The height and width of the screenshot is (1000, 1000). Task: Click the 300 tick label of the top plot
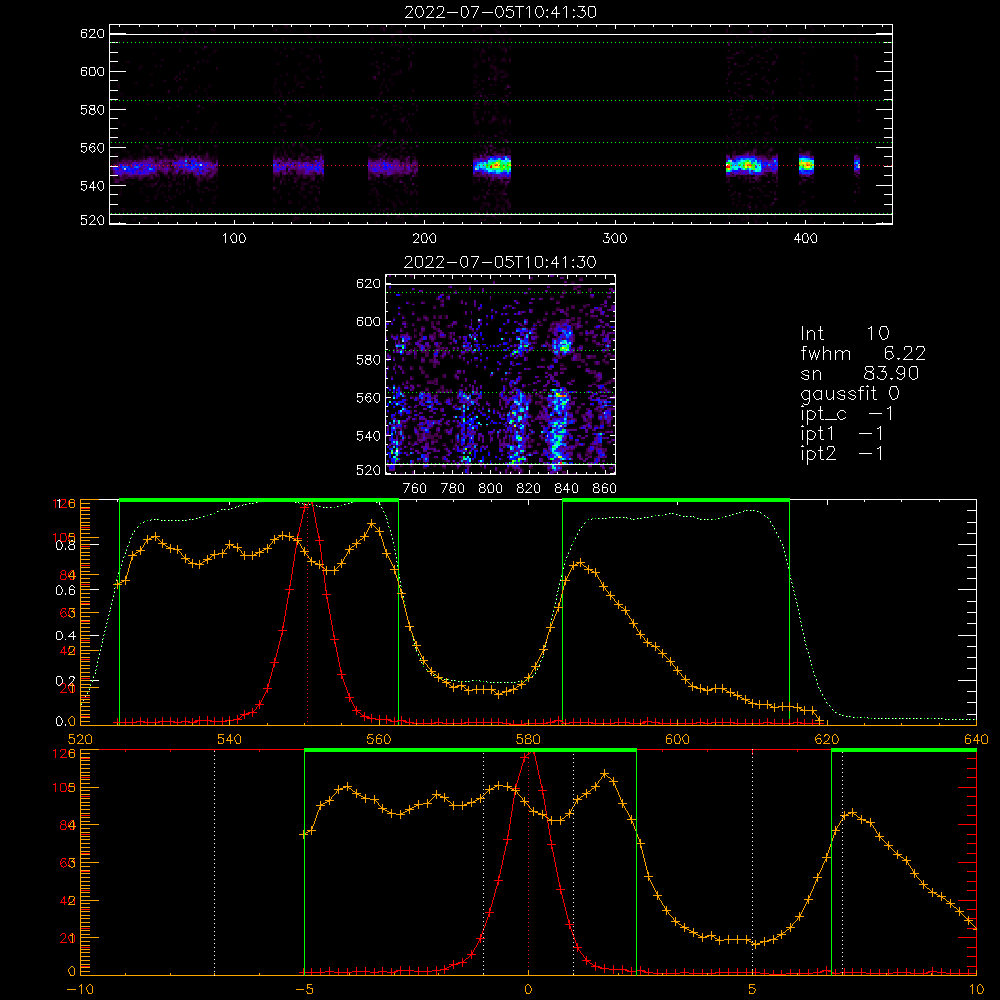(614, 239)
